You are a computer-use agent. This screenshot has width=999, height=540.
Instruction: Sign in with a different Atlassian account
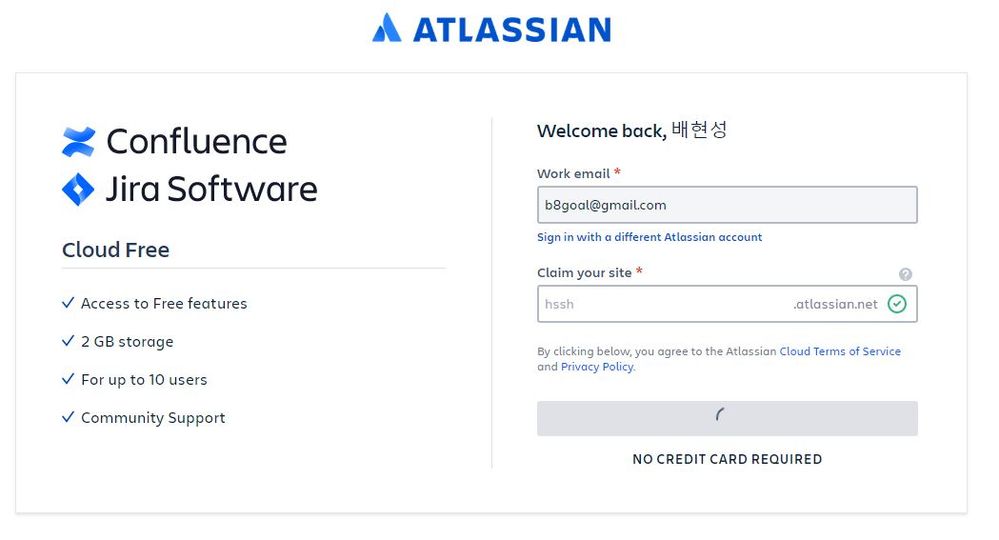click(x=649, y=237)
